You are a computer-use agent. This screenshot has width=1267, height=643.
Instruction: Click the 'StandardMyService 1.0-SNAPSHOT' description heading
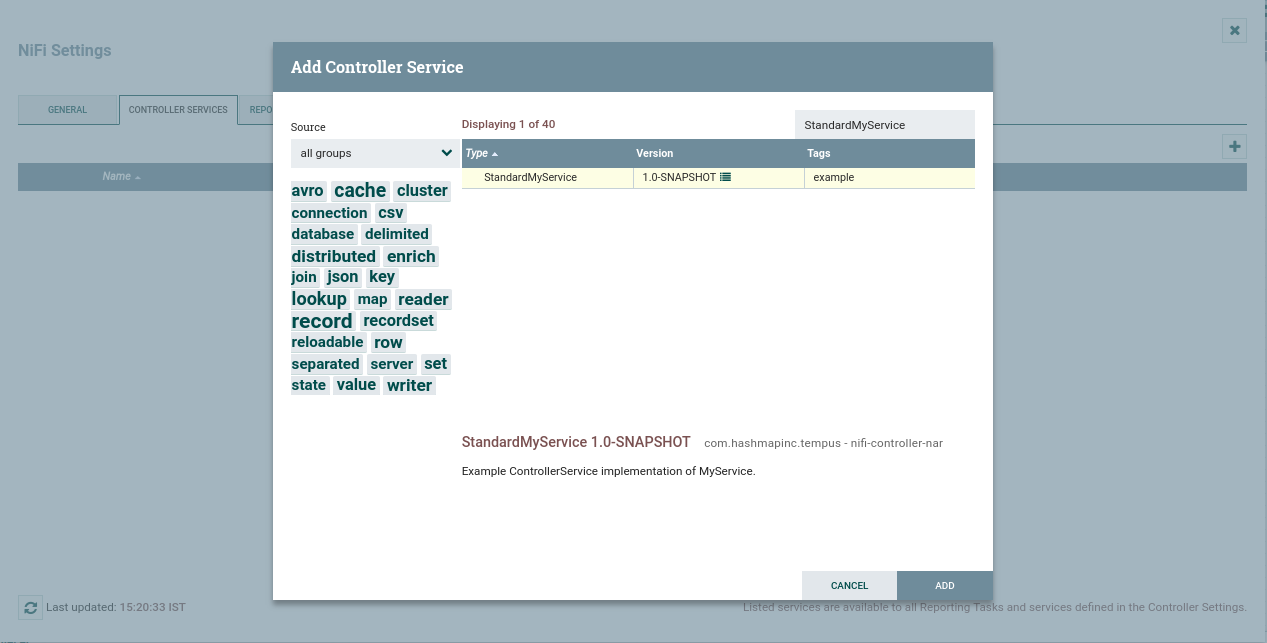(x=576, y=442)
